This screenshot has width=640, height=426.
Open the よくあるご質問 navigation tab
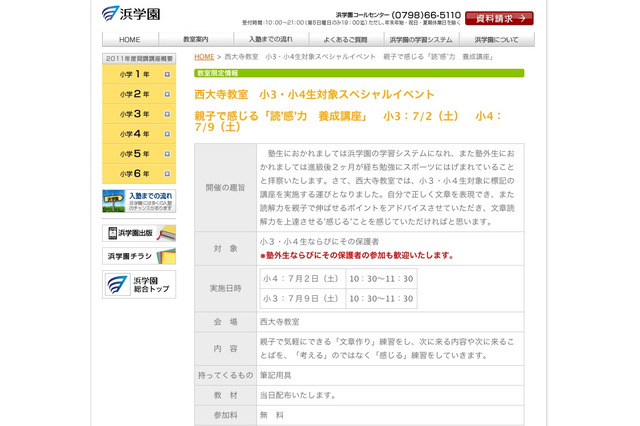[x=346, y=40]
